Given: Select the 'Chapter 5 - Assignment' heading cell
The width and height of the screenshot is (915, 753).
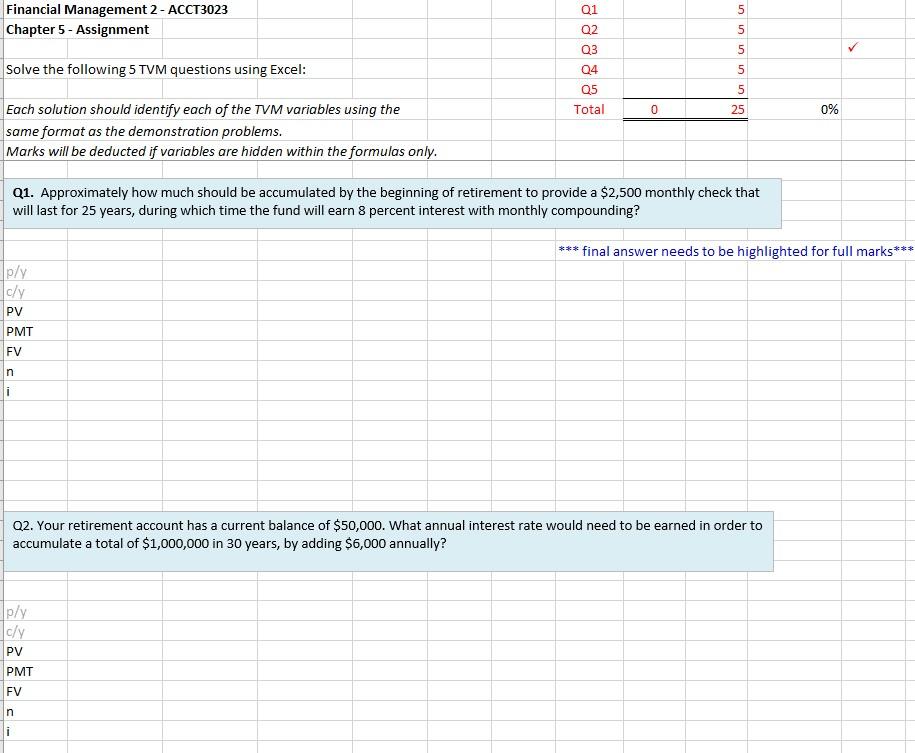Looking at the screenshot, I should pyautogui.click(x=78, y=29).
